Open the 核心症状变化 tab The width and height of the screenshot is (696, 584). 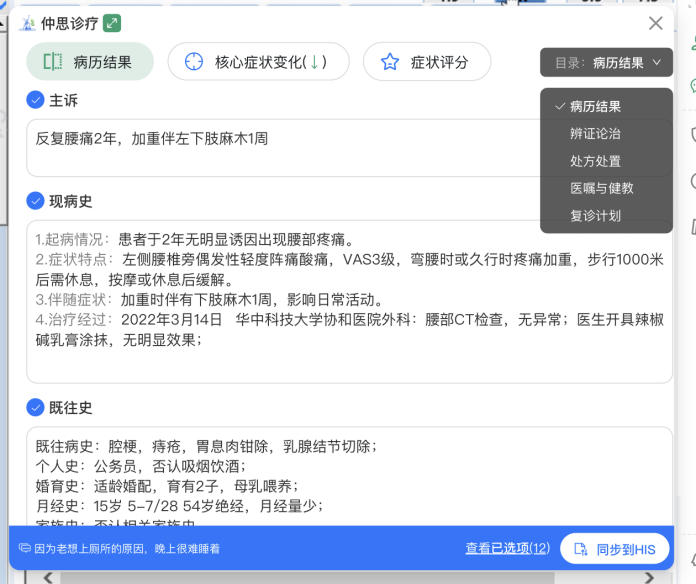pyautogui.click(x=258, y=62)
